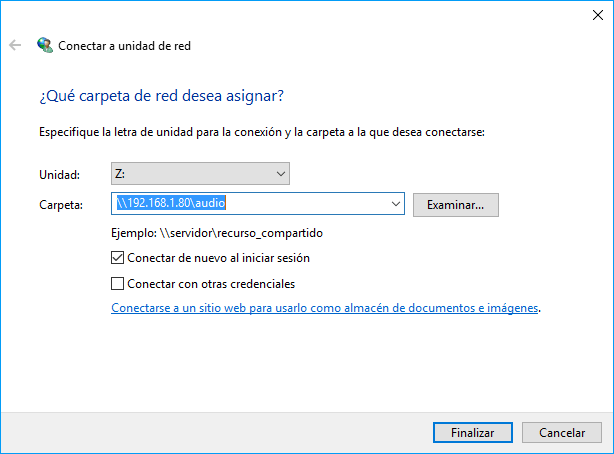The image size is (614, 454).
Task: Uncheck the Conectar de nuevo al iniciar sesión box
Action: tap(118, 258)
